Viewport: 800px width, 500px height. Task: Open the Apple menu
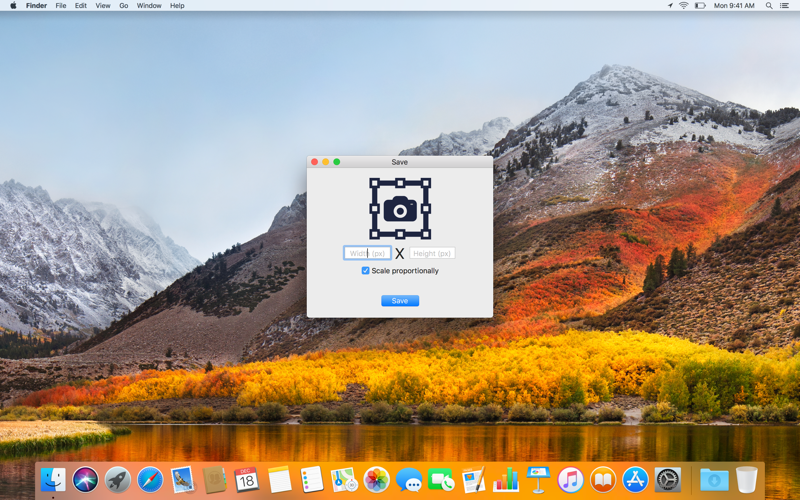point(13,6)
